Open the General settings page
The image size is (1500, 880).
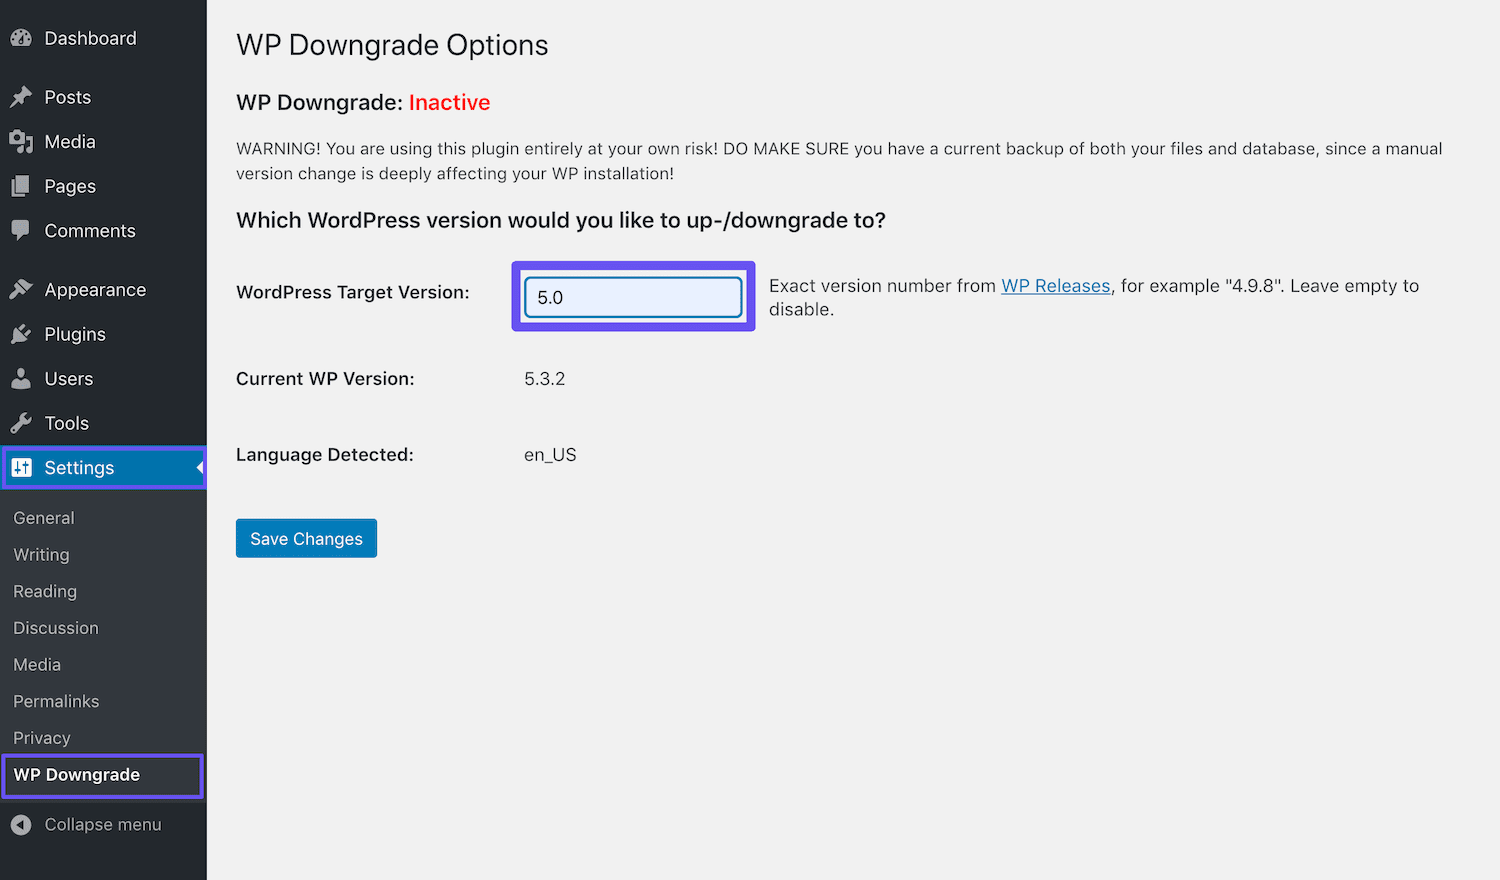pyautogui.click(x=43, y=517)
